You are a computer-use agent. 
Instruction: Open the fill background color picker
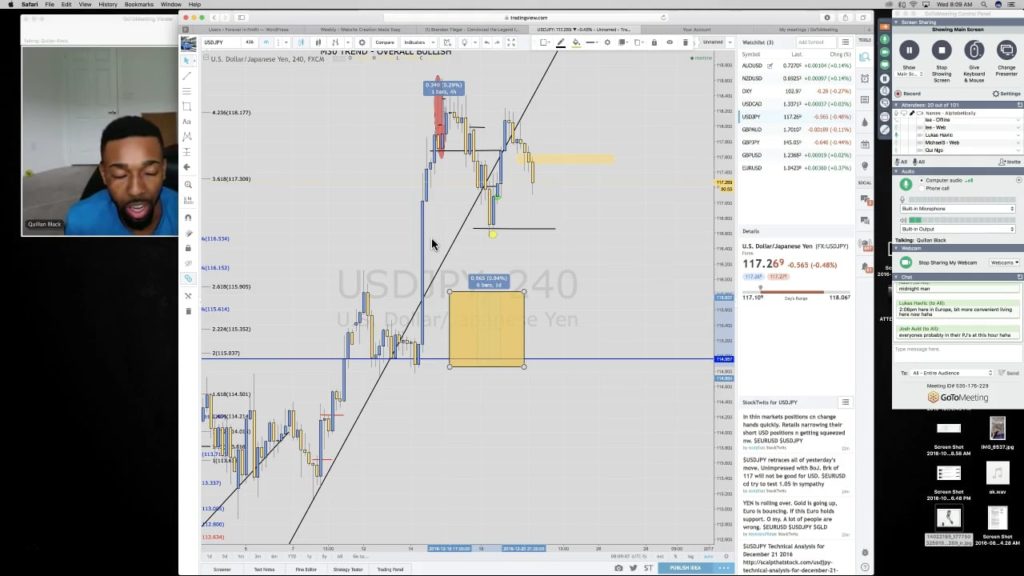(576, 42)
